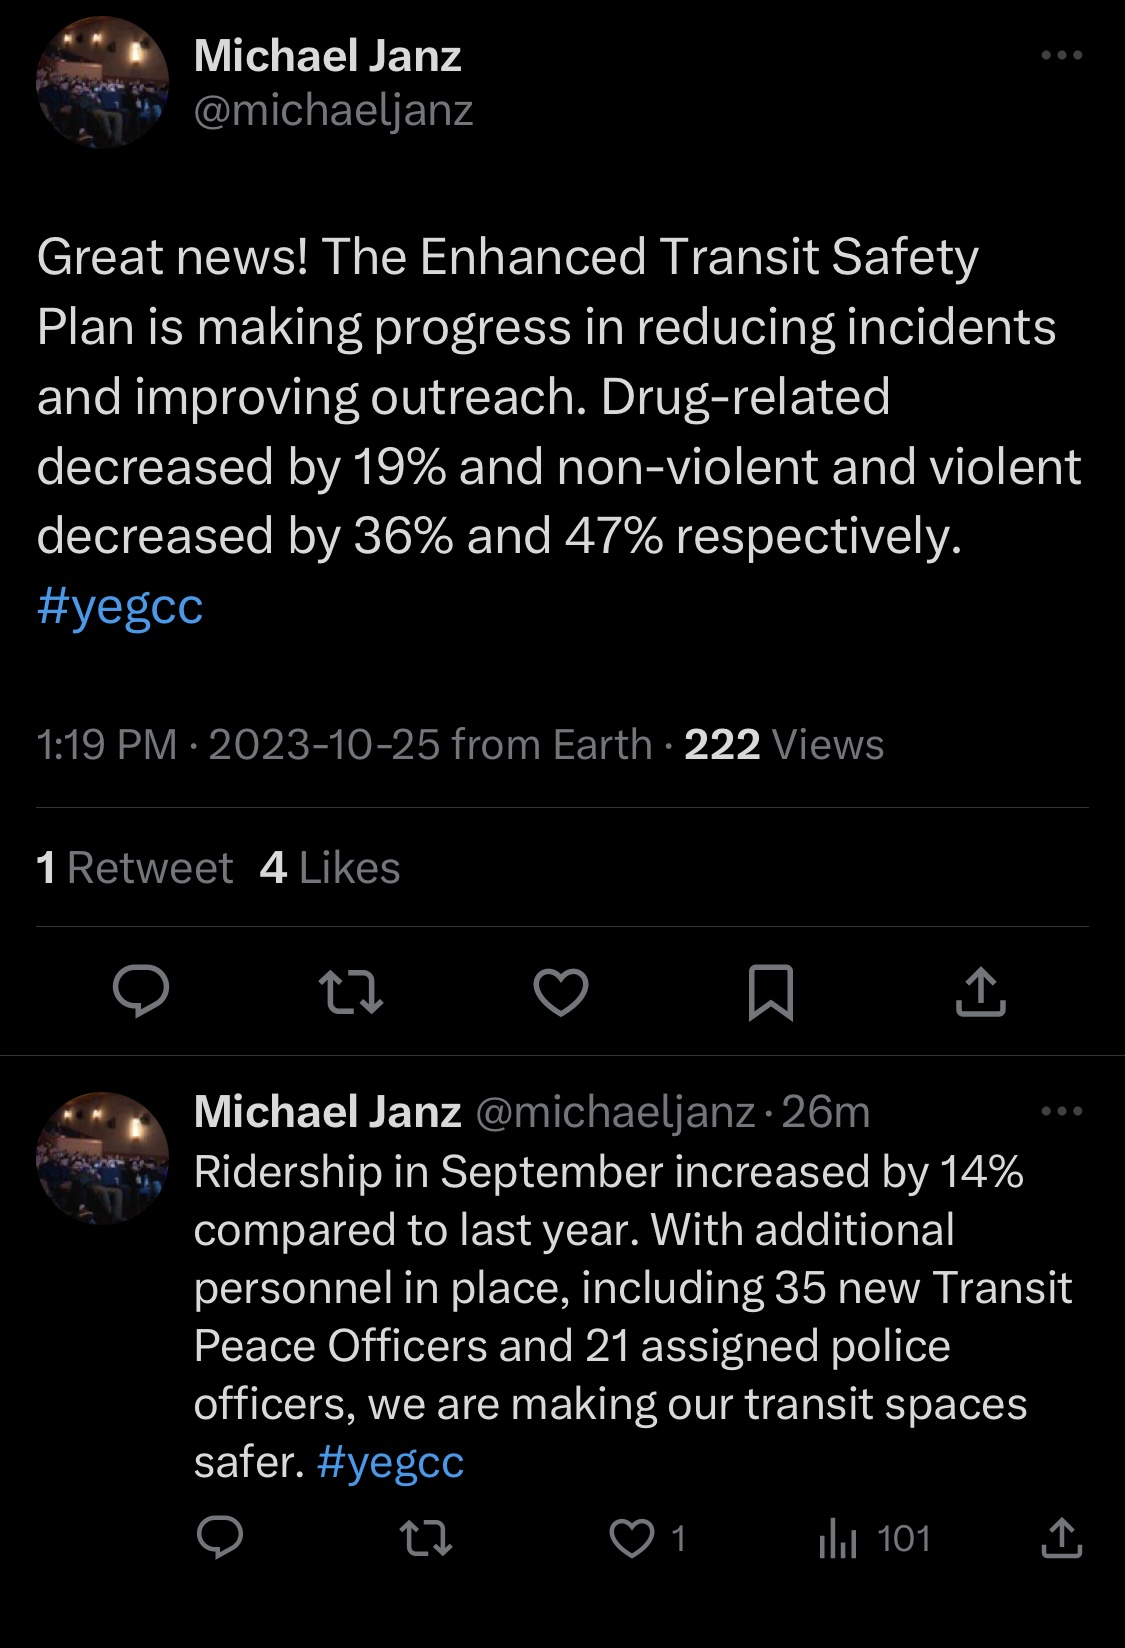The width and height of the screenshot is (1125, 1648).
Task: Open #yegcc hashtag in ridership reply
Action: (390, 1462)
